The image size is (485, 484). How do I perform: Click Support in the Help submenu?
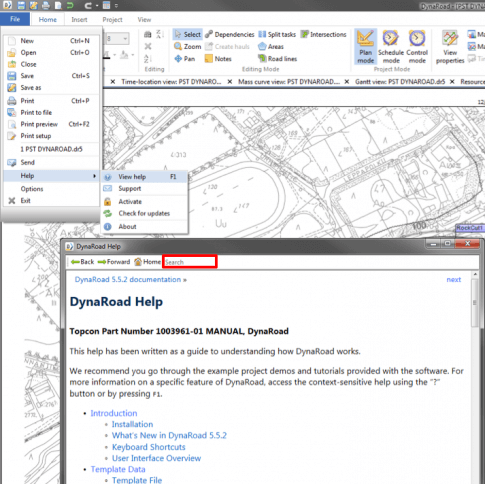tap(144, 188)
